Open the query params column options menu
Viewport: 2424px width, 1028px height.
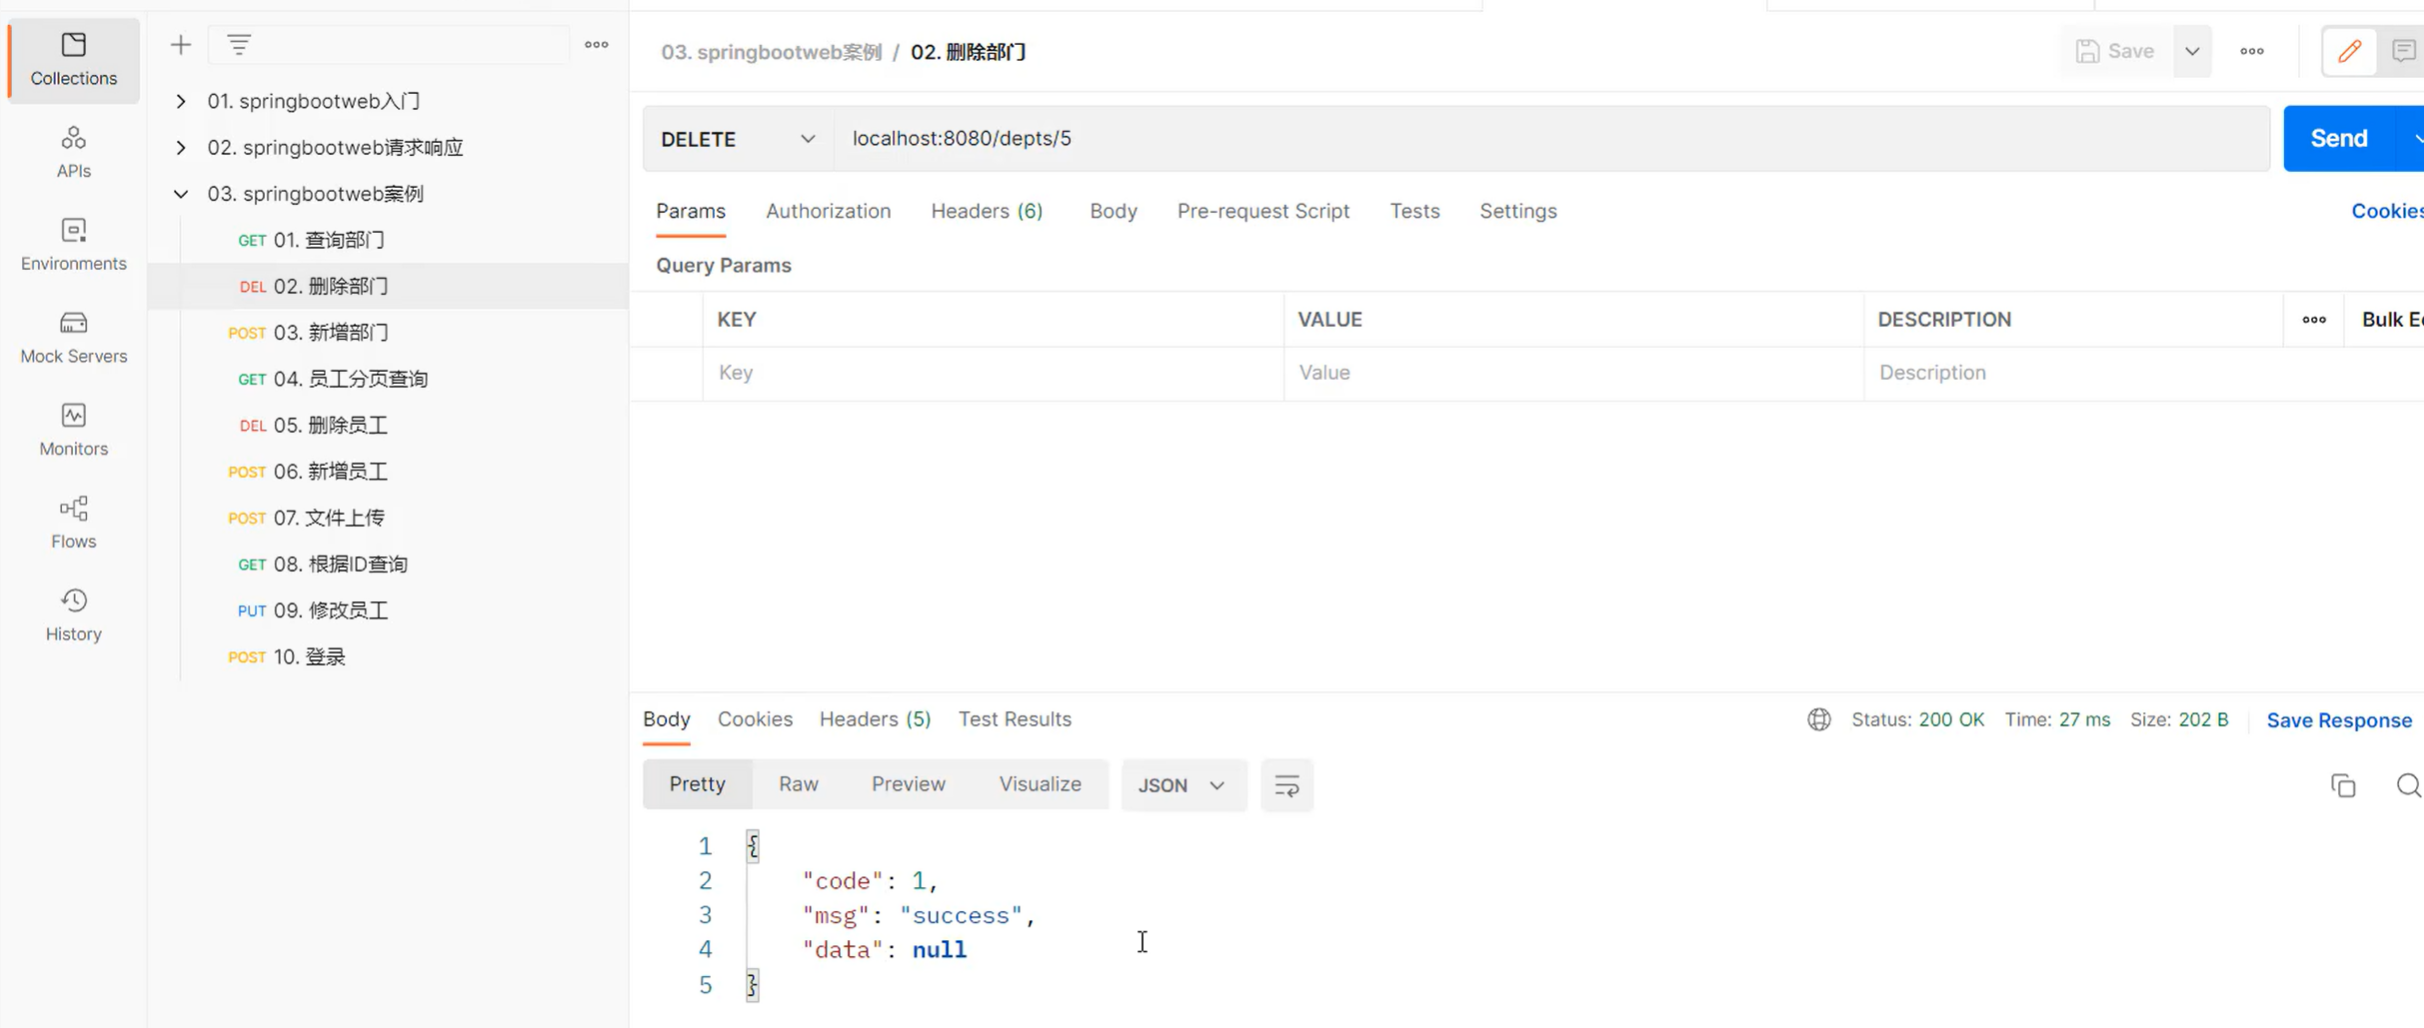pos(2314,320)
